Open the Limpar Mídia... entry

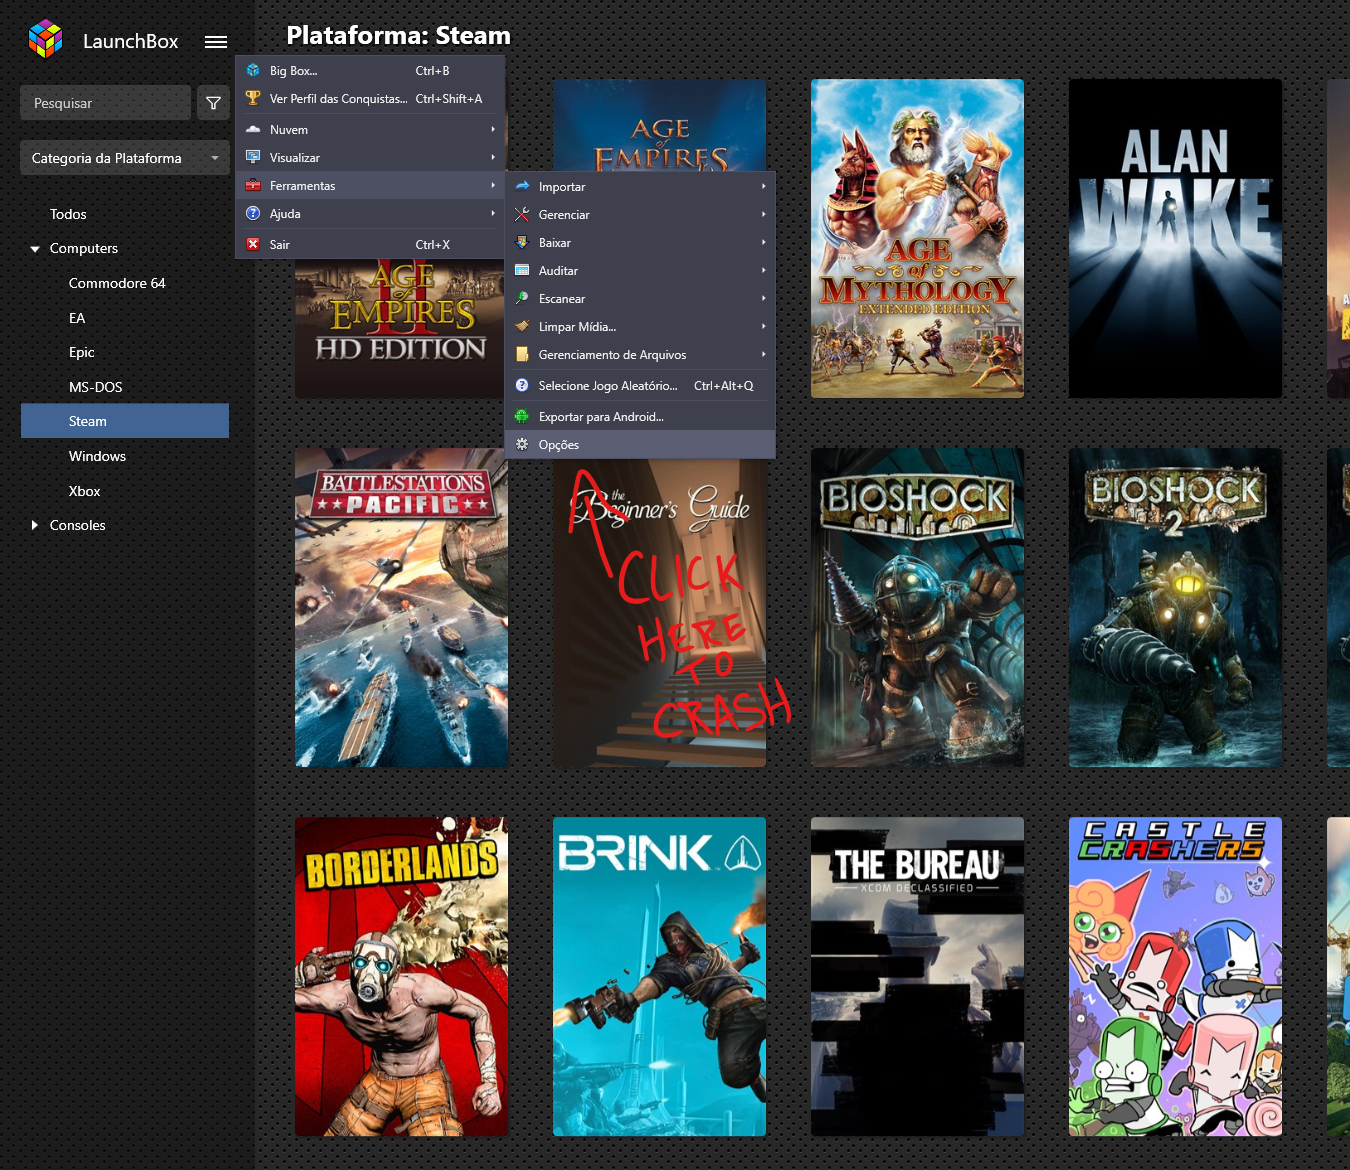(x=640, y=326)
